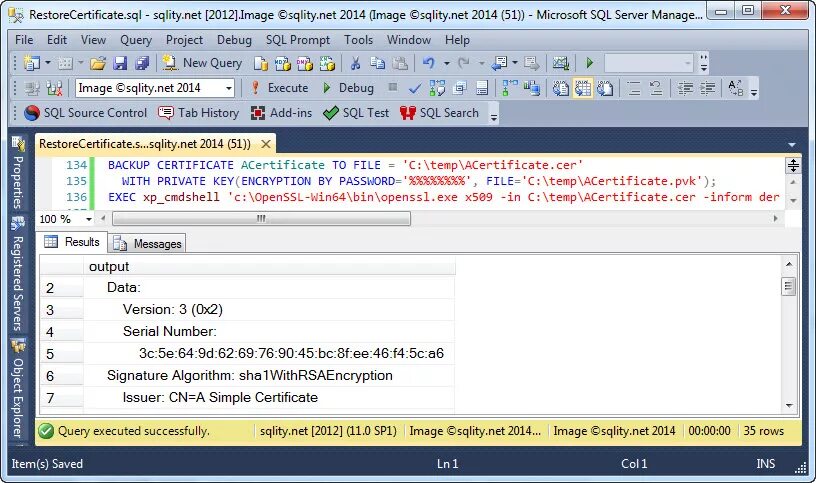The height and width of the screenshot is (483, 816).
Task: Click the New Project icon
Action: [x=32, y=63]
